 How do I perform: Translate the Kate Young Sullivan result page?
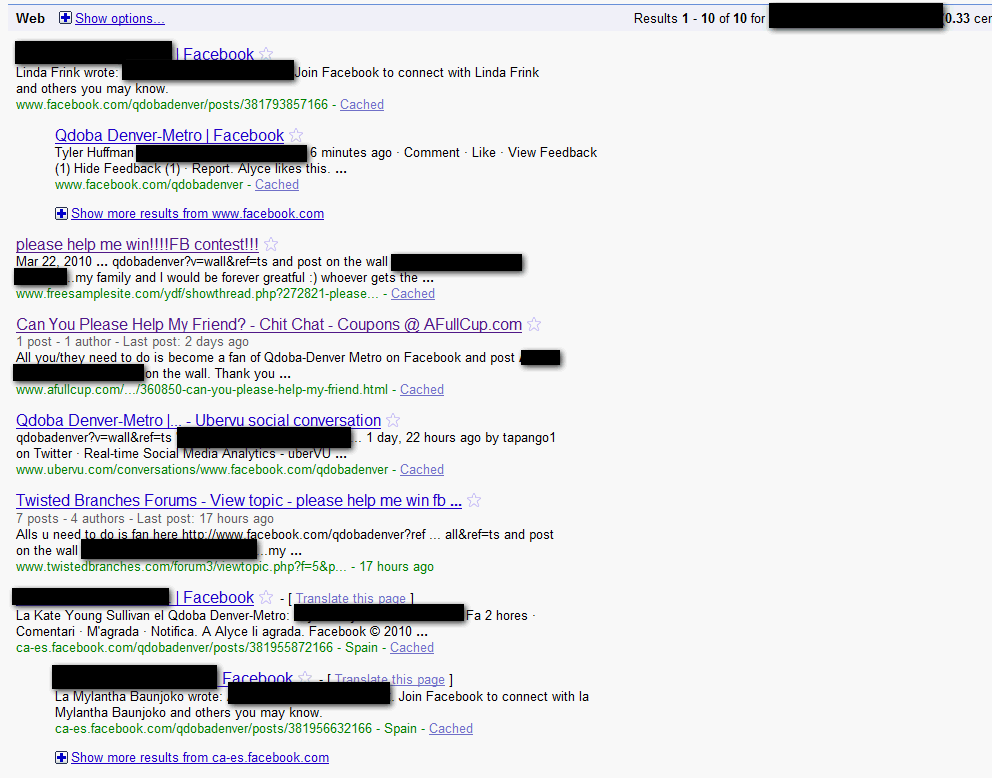coord(350,598)
